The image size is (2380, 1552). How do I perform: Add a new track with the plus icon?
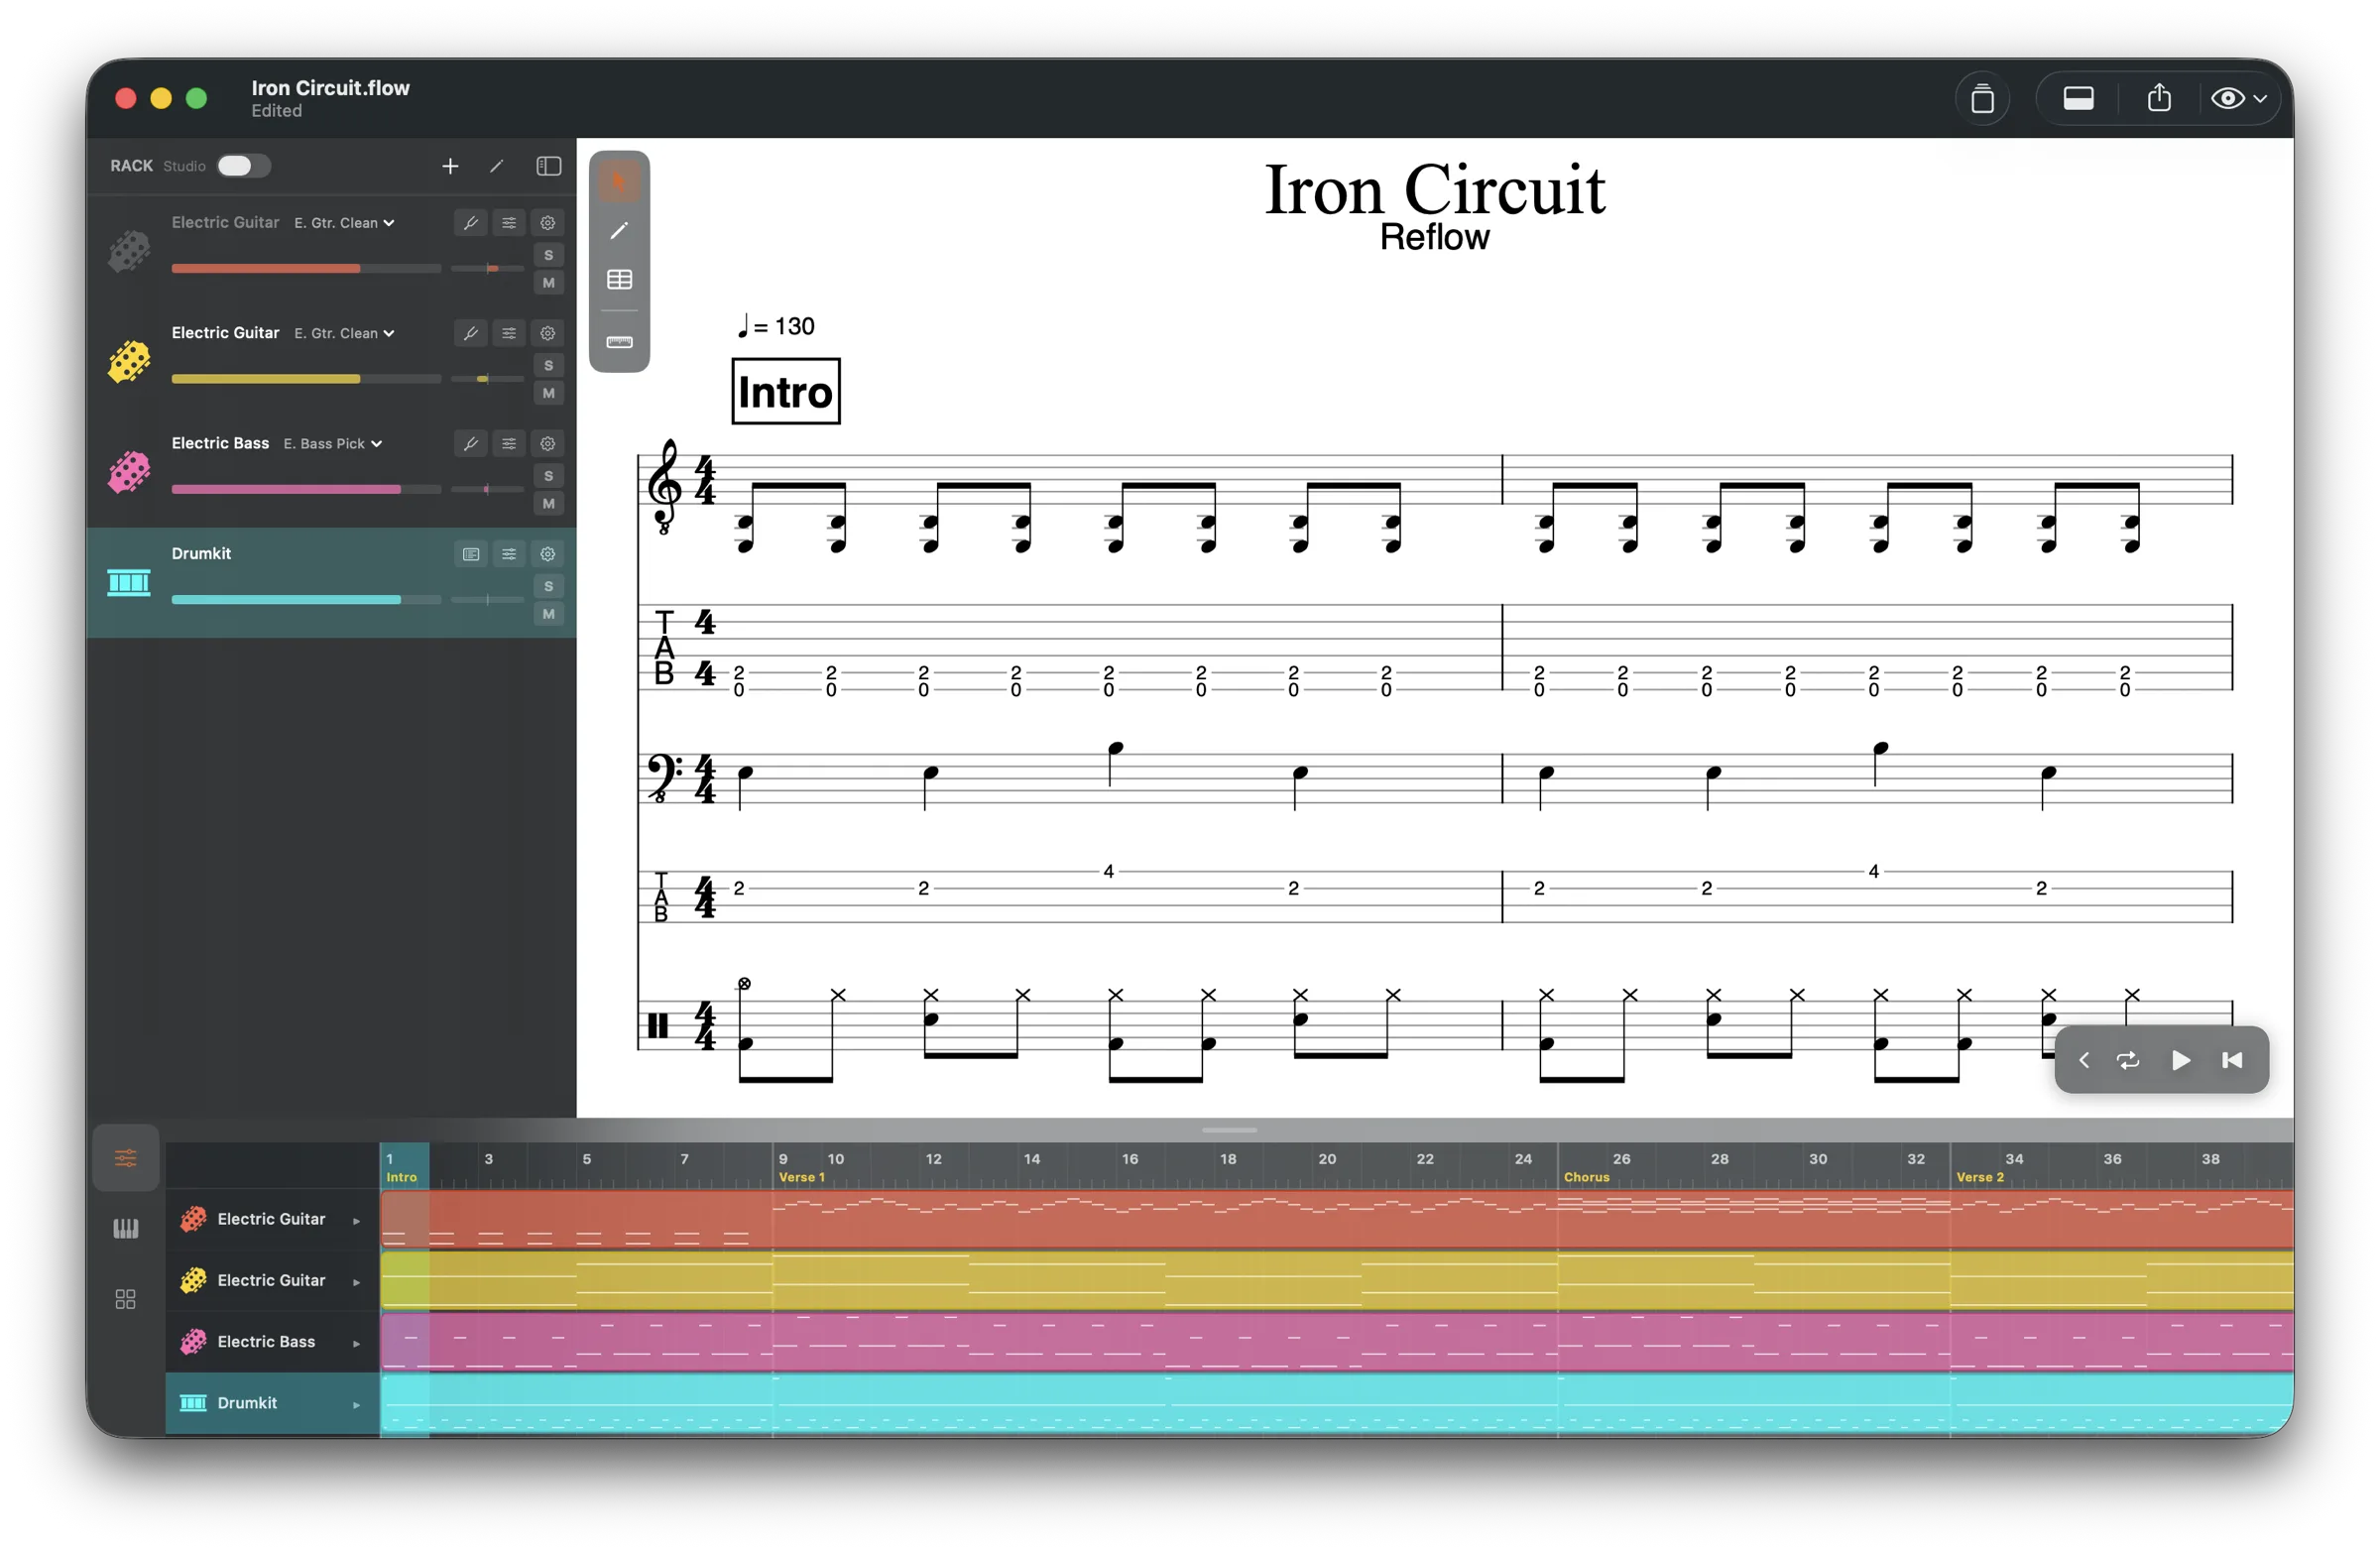point(450,166)
